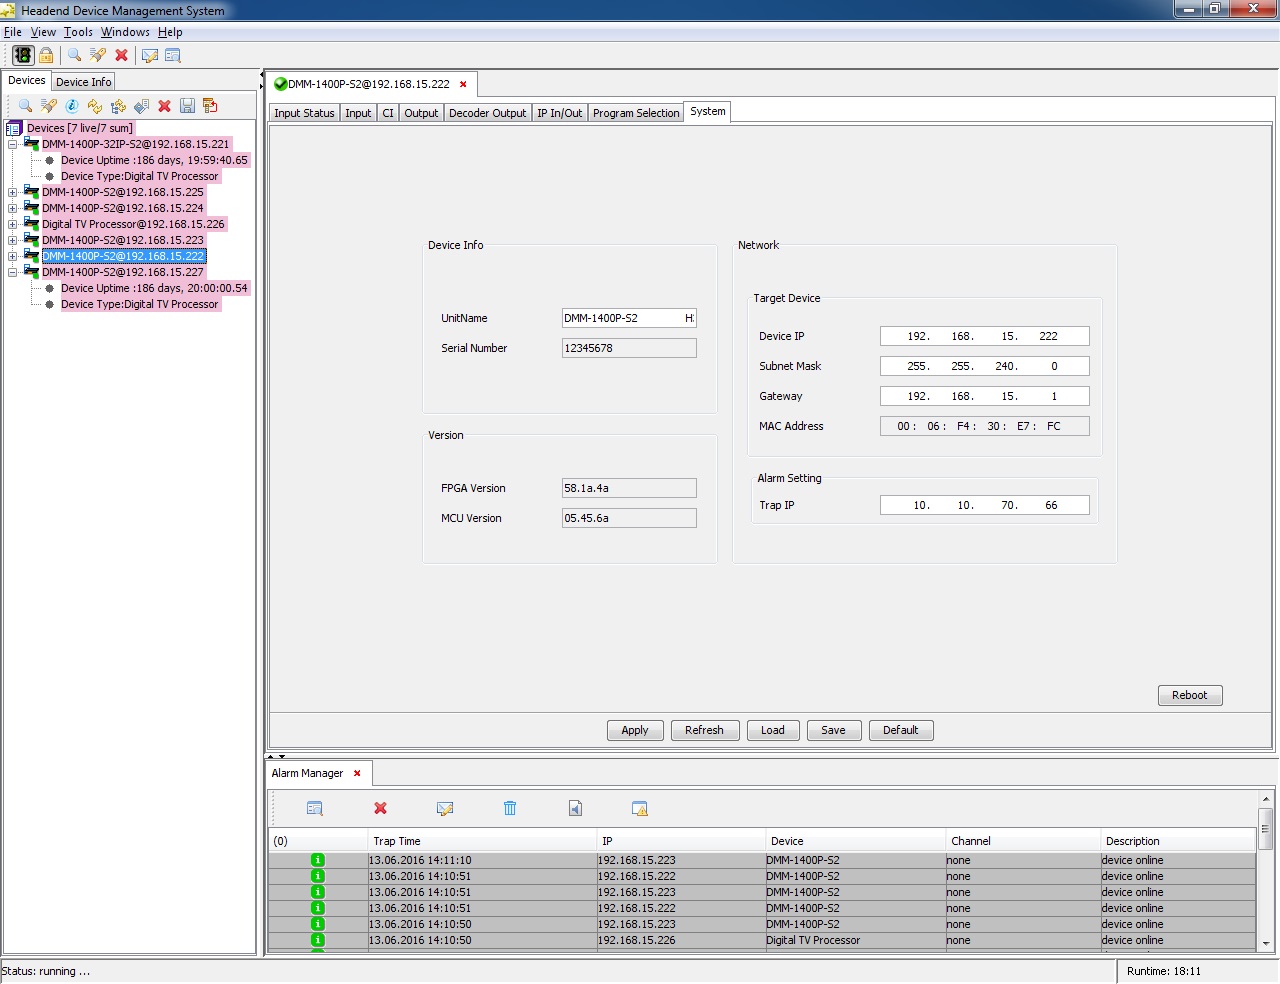Click the blue trash can in Alarm Manager
The image size is (1280, 984).
[x=510, y=808]
